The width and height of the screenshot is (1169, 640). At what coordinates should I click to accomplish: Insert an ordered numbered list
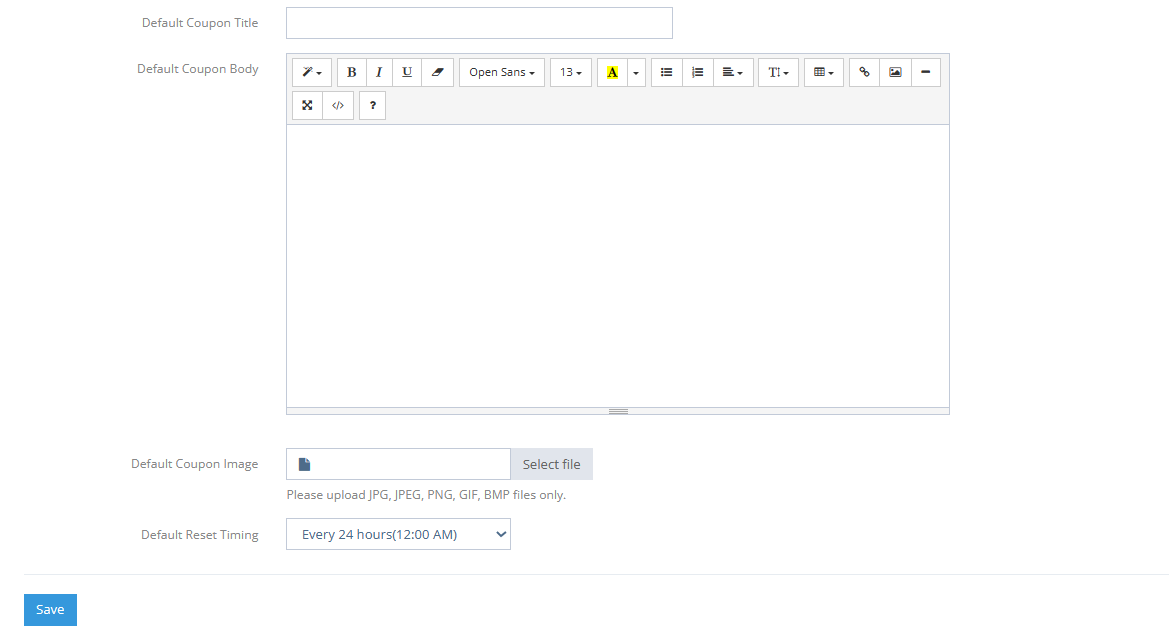pyautogui.click(x=698, y=72)
